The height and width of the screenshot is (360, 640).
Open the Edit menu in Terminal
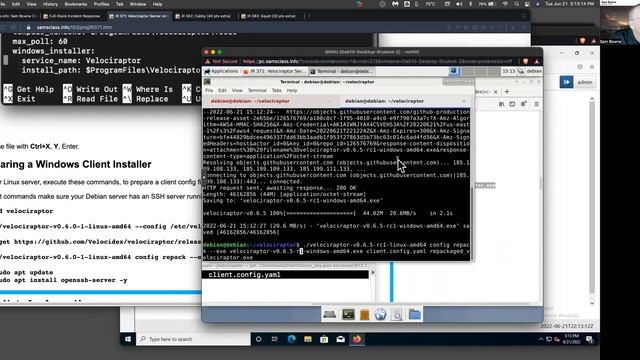click(222, 90)
